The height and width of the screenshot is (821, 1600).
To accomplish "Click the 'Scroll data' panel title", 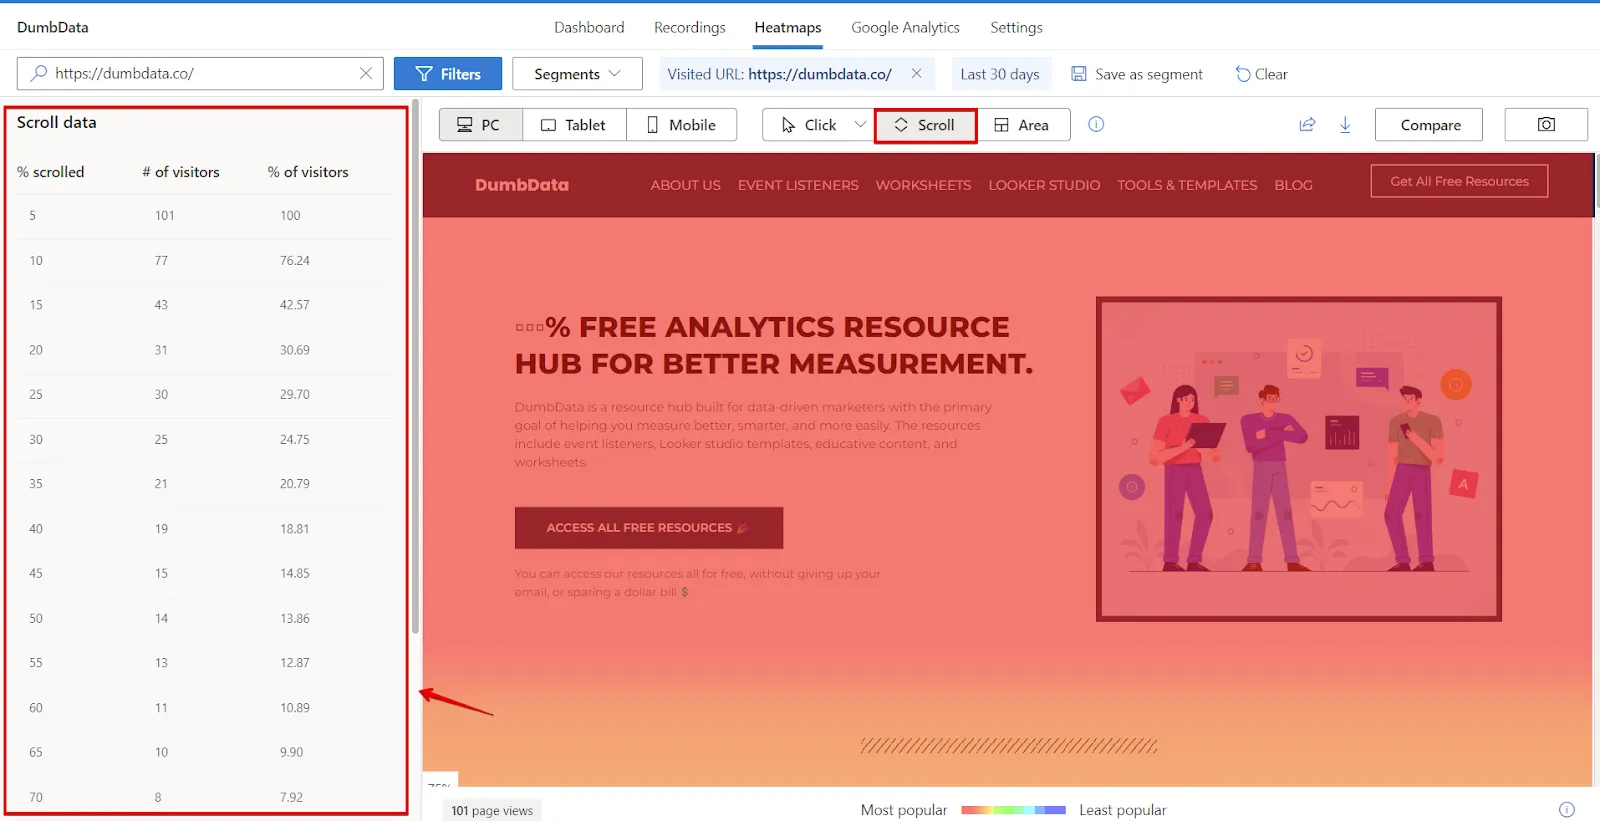I will point(57,122).
